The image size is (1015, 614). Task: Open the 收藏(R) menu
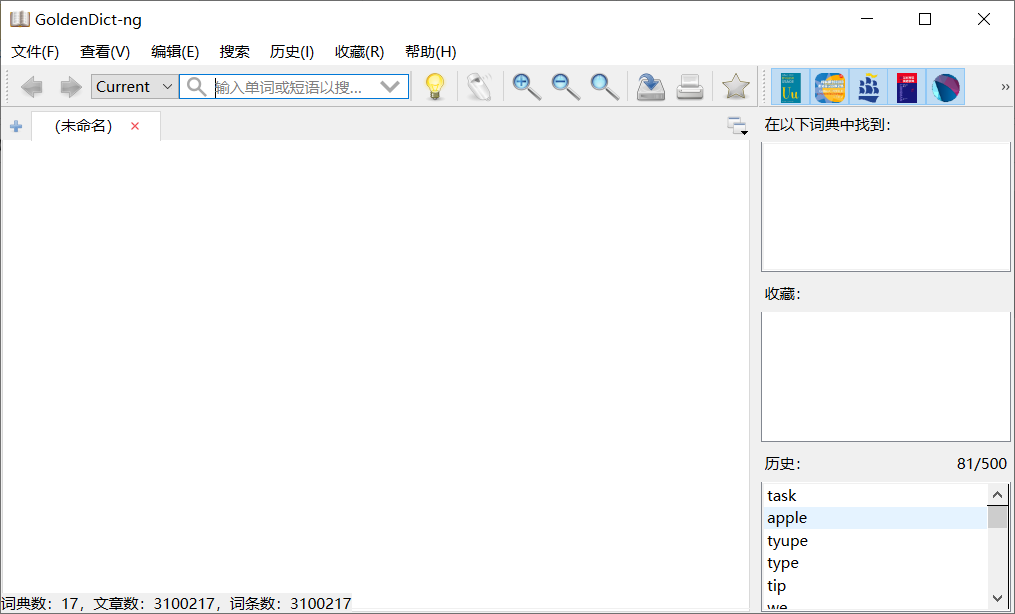coord(359,52)
